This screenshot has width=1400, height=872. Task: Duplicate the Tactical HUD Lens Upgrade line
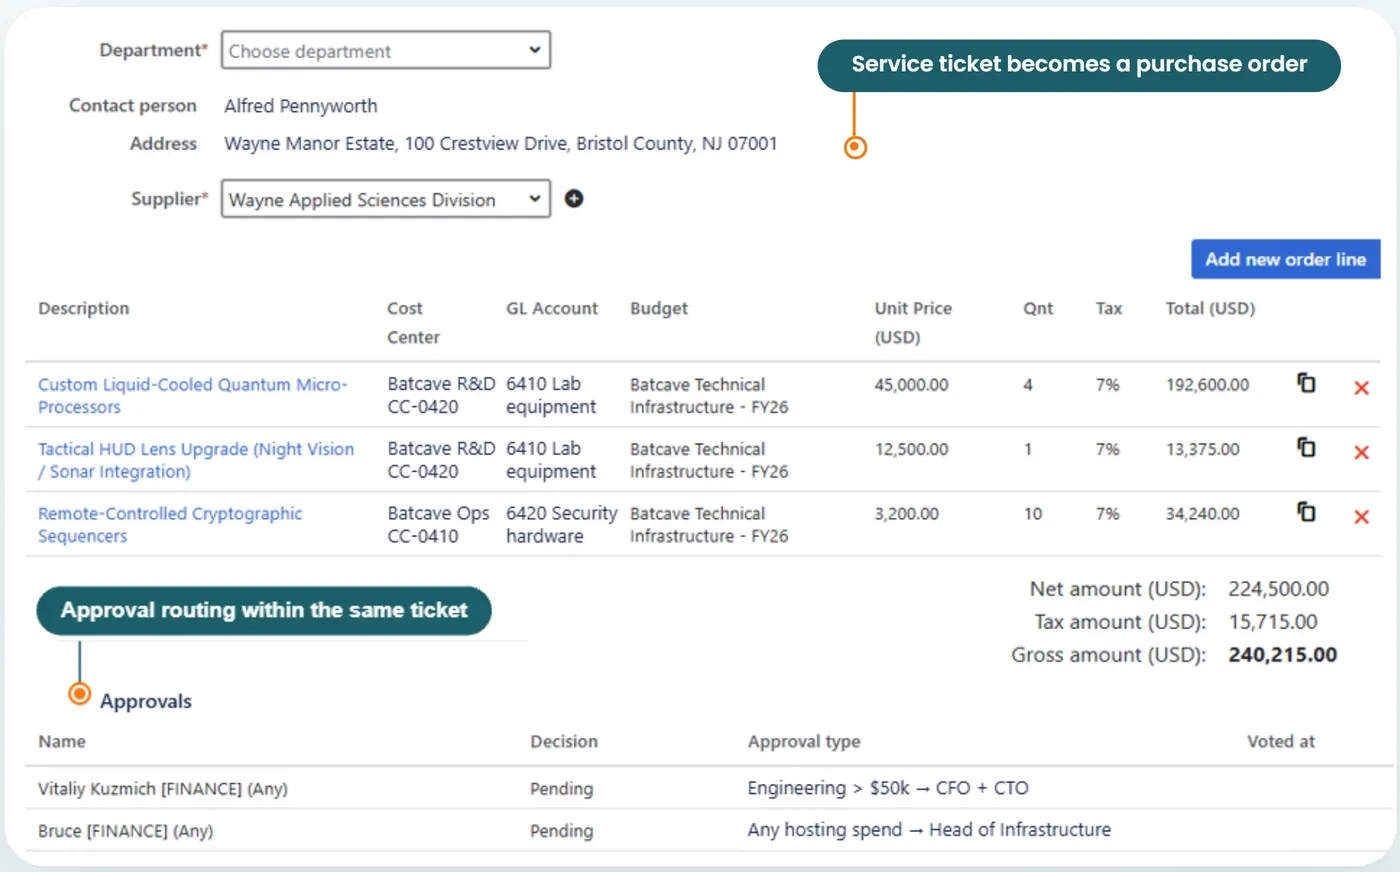point(1306,447)
